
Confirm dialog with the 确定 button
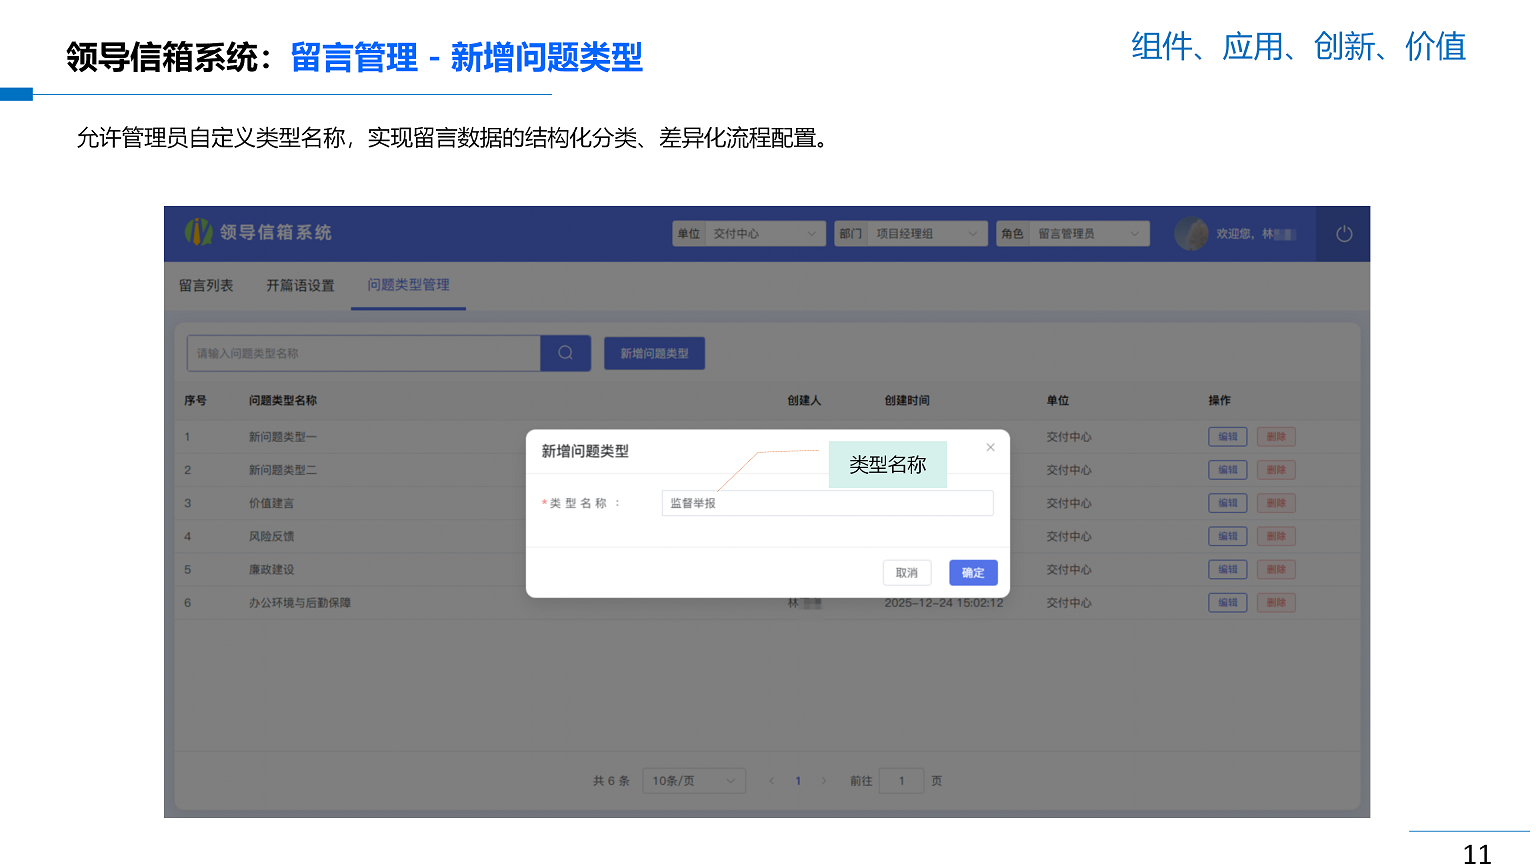click(972, 572)
